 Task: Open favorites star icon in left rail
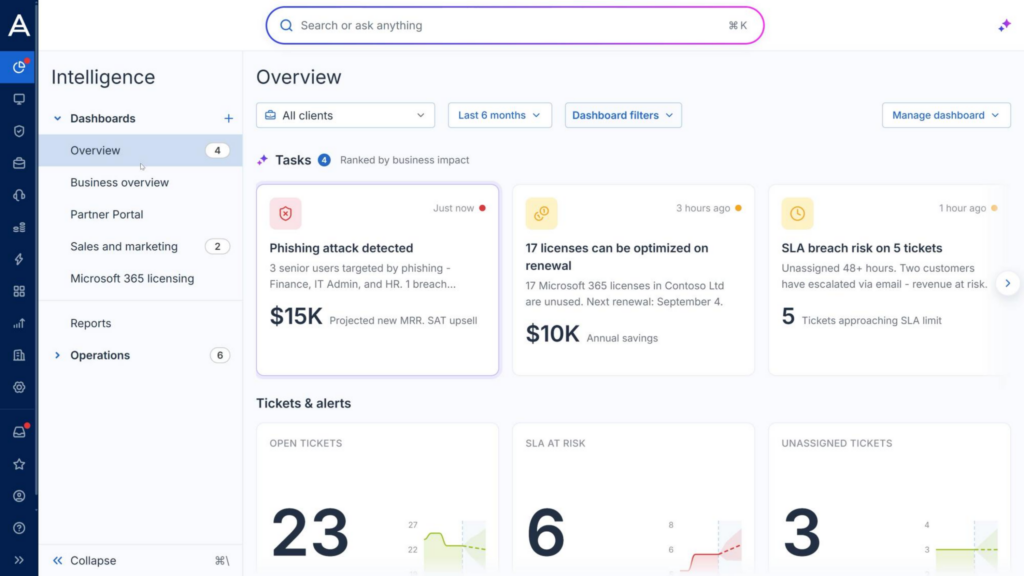click(x=19, y=464)
